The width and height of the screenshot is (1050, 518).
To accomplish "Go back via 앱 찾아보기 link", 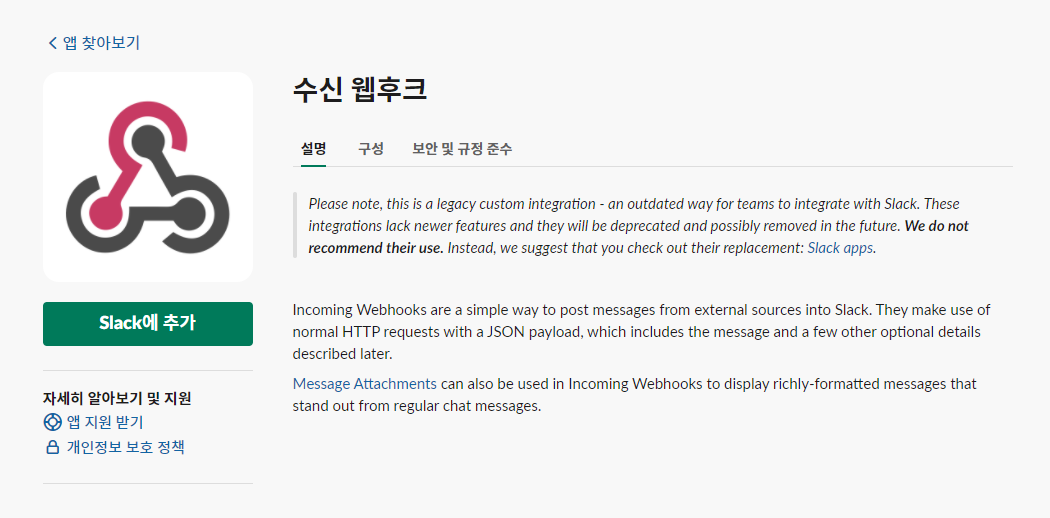I will (101, 43).
